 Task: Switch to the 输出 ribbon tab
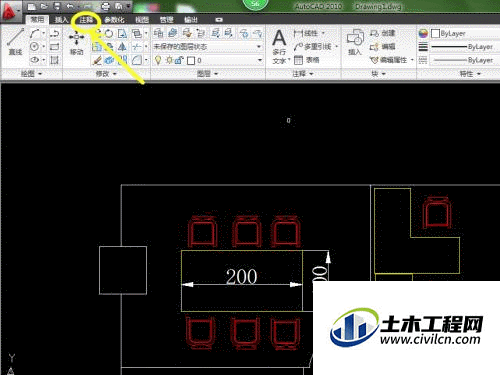191,20
